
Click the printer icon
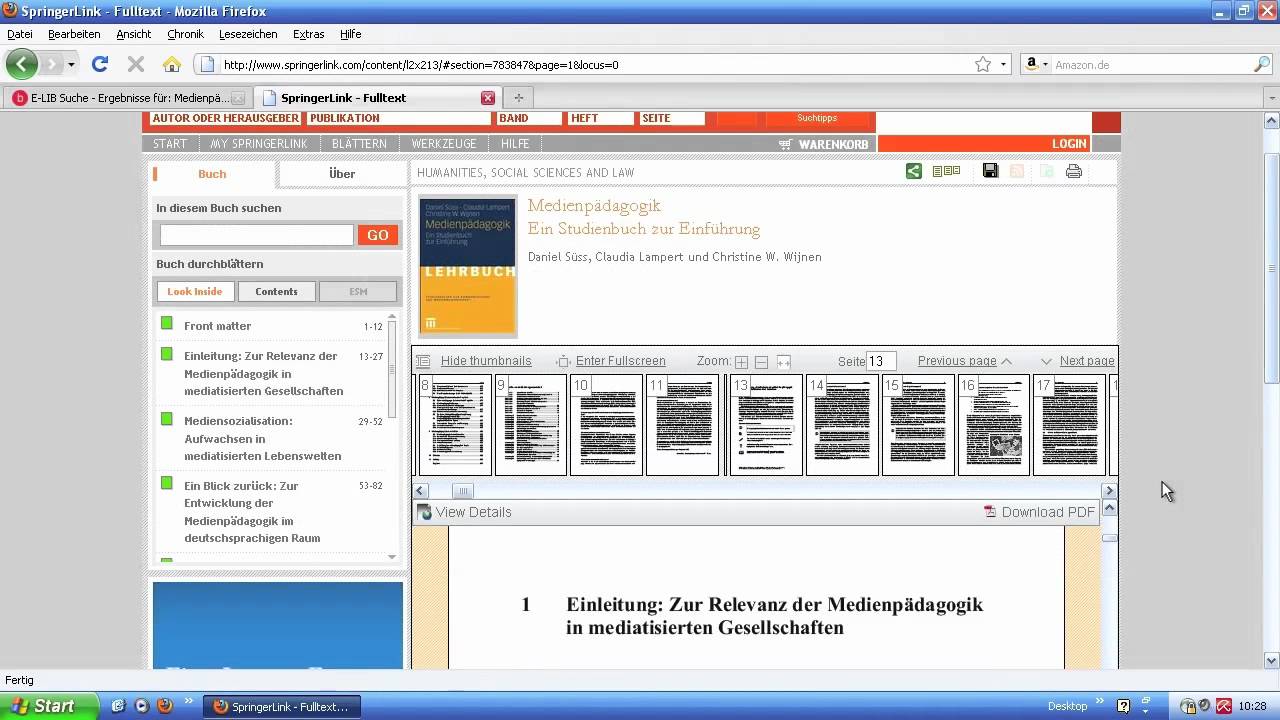click(1074, 171)
